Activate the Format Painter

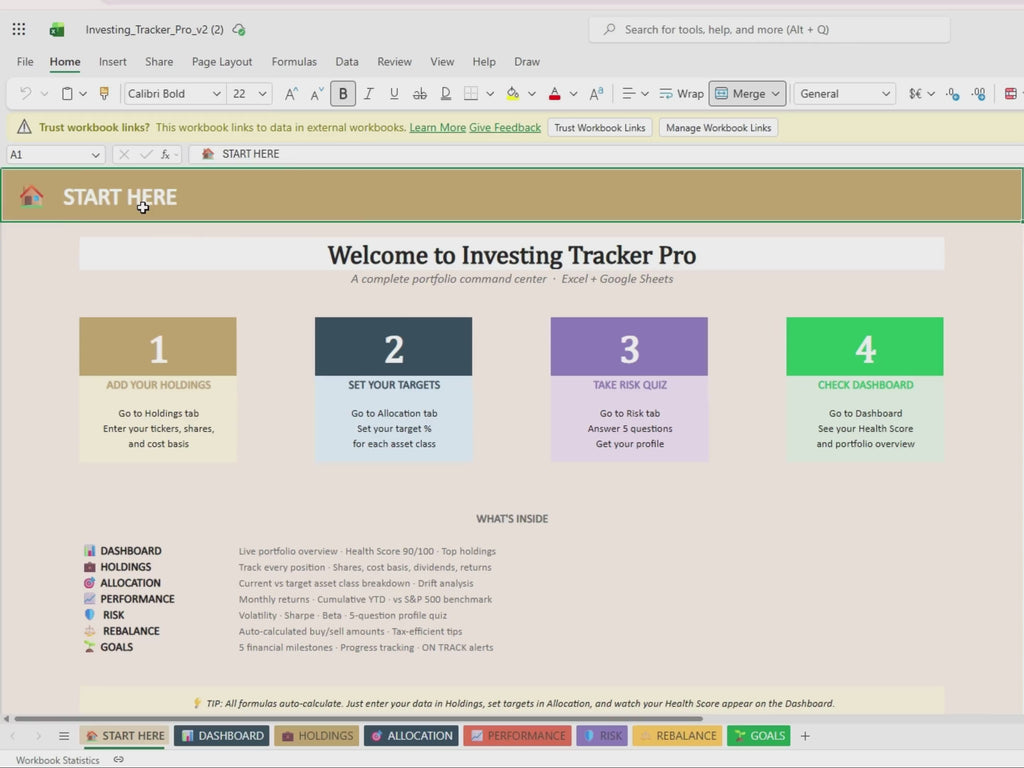[104, 93]
